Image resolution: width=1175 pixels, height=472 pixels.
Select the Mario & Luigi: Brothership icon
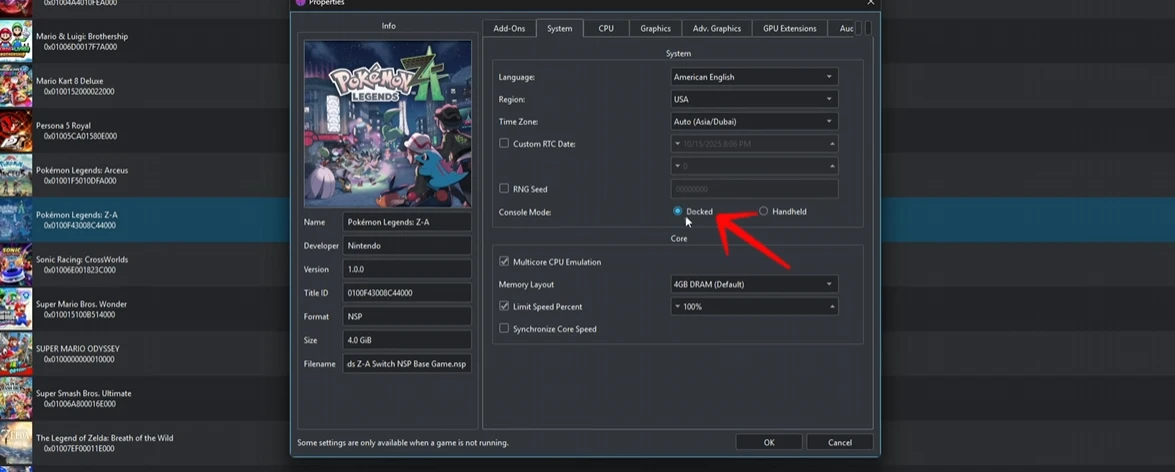click(15, 42)
